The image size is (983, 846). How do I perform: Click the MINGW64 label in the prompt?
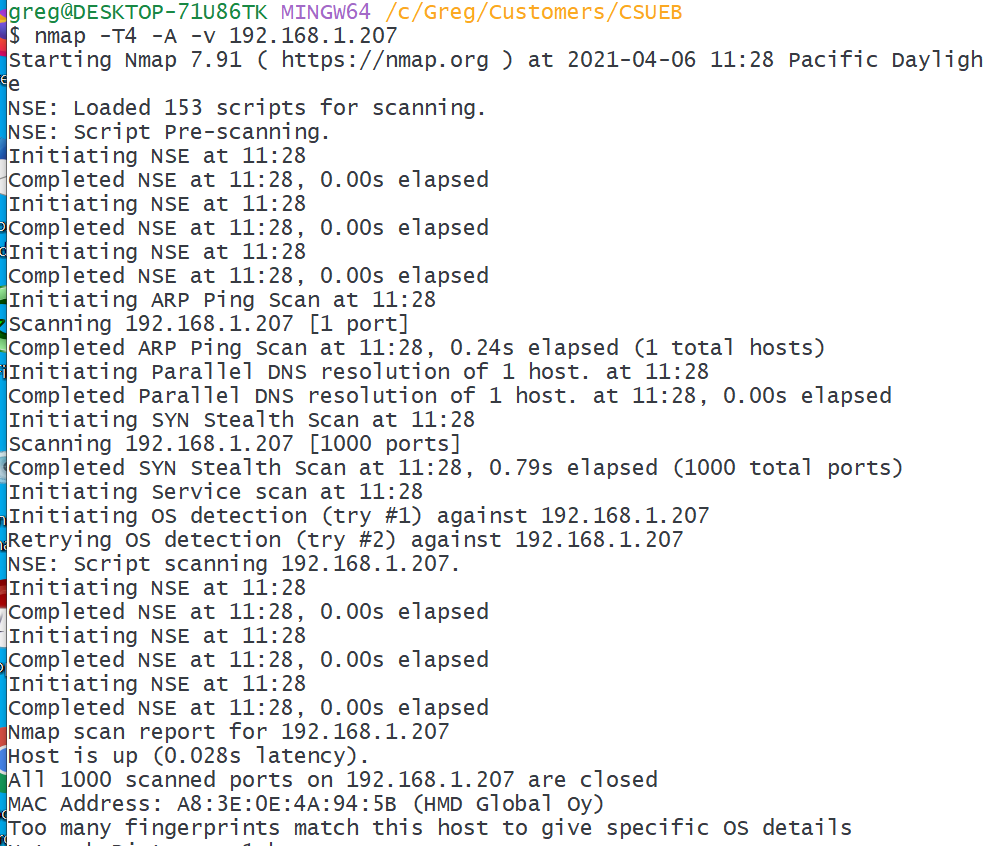pyautogui.click(x=326, y=12)
